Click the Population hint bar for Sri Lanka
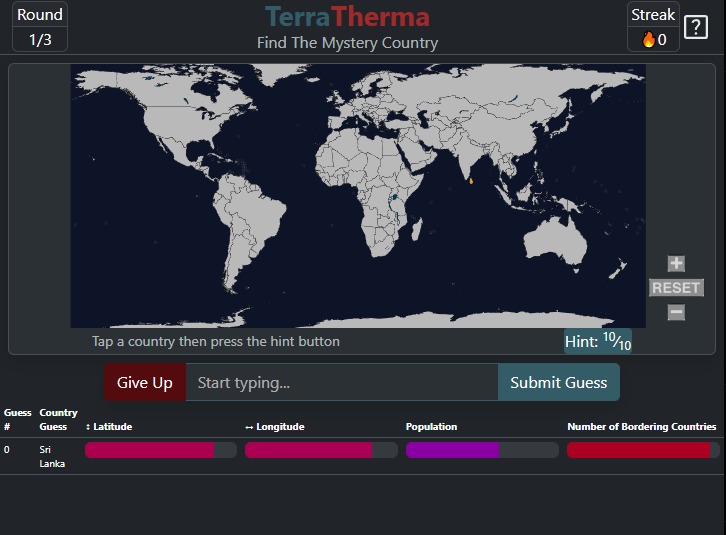The image size is (726, 535). coord(482,450)
